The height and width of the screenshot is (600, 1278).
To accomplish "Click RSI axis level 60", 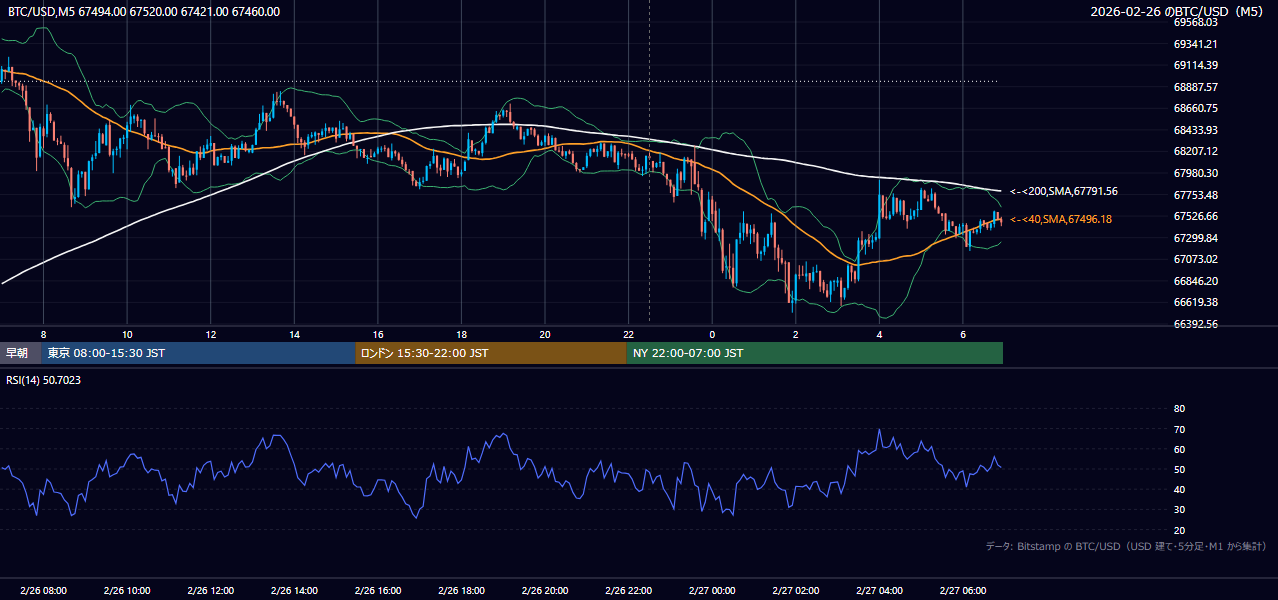I will 1179,449.
